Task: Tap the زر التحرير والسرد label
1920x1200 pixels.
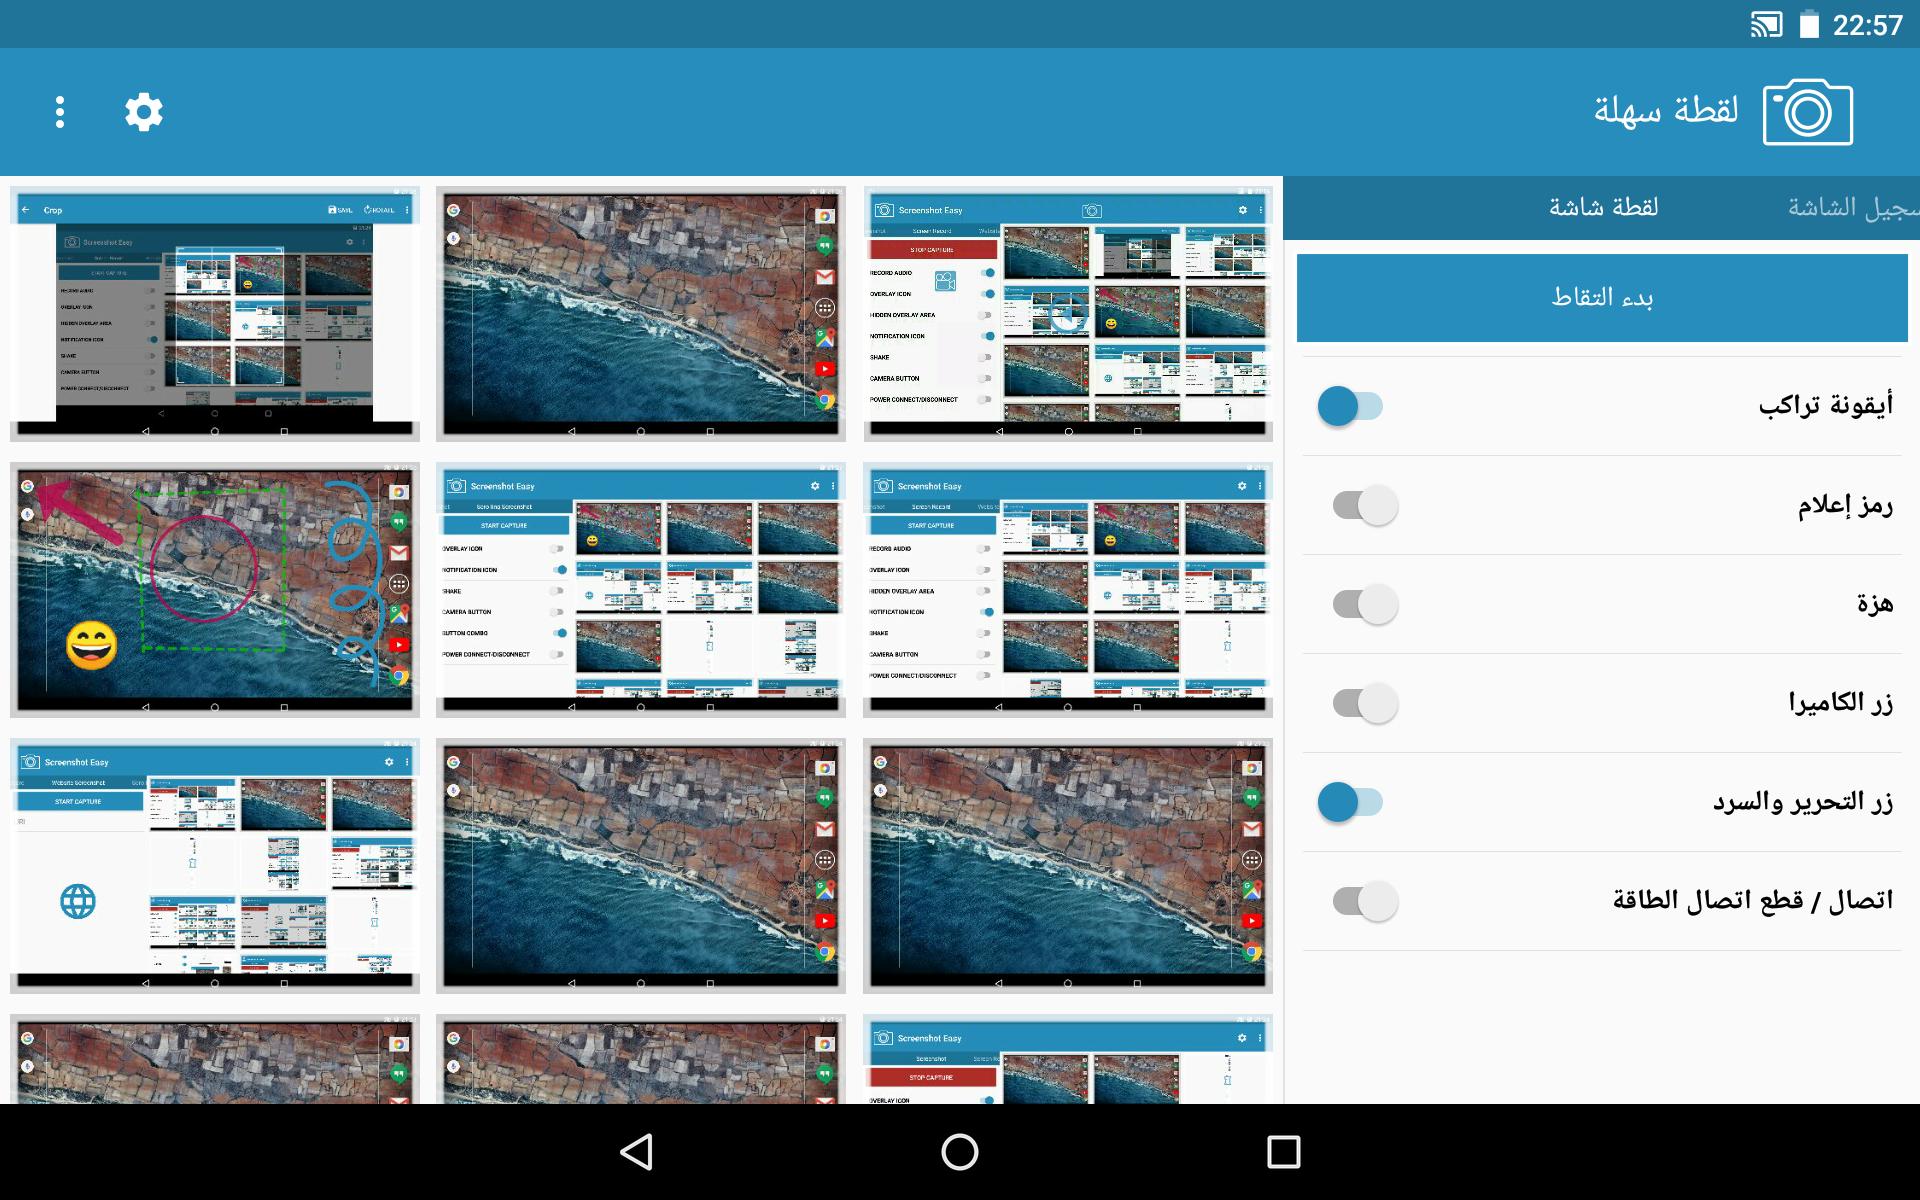Action: tap(1803, 802)
